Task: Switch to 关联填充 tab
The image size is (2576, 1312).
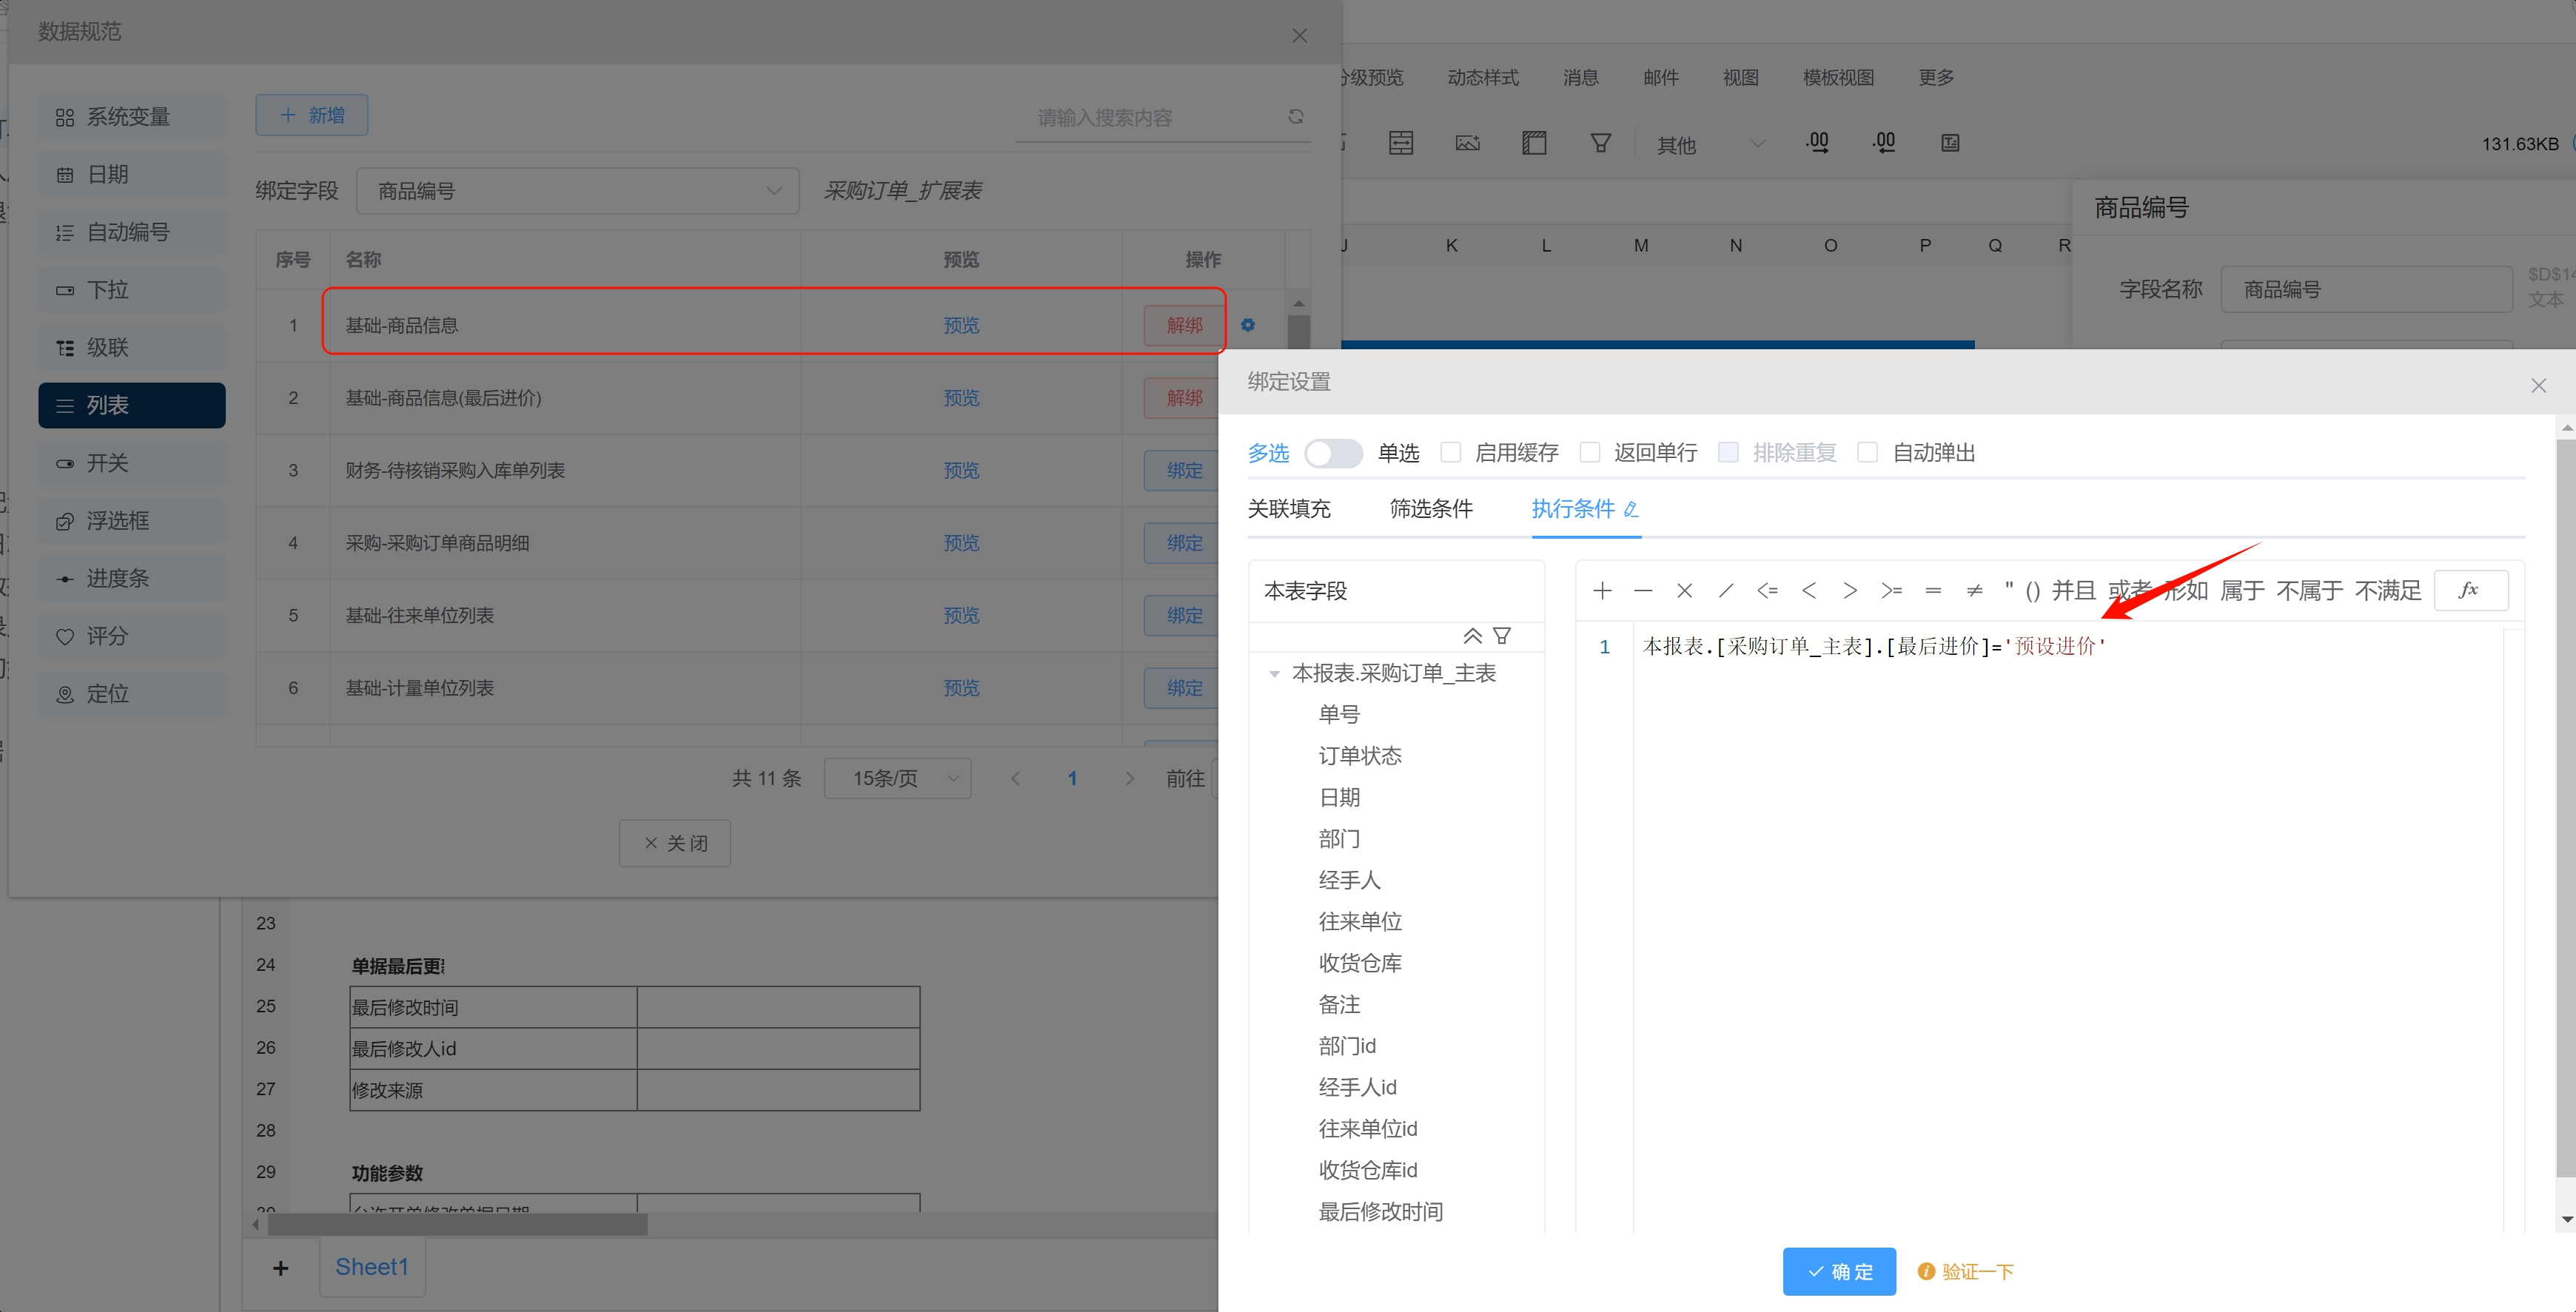Action: (x=1289, y=509)
